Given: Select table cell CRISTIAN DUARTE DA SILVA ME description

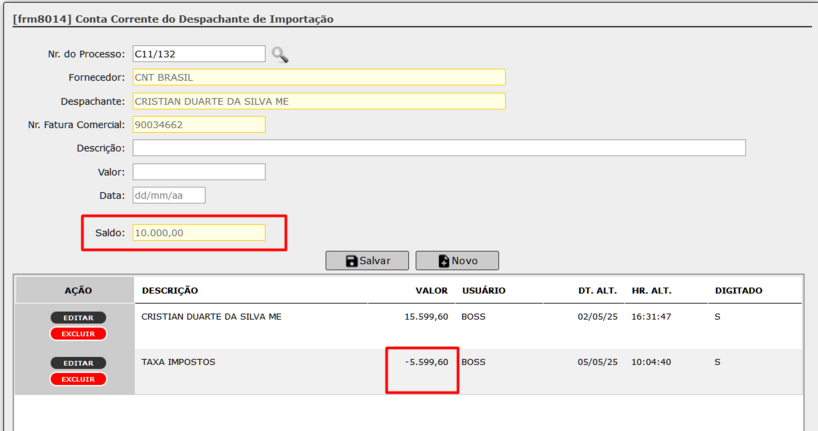Looking at the screenshot, I should [211, 317].
